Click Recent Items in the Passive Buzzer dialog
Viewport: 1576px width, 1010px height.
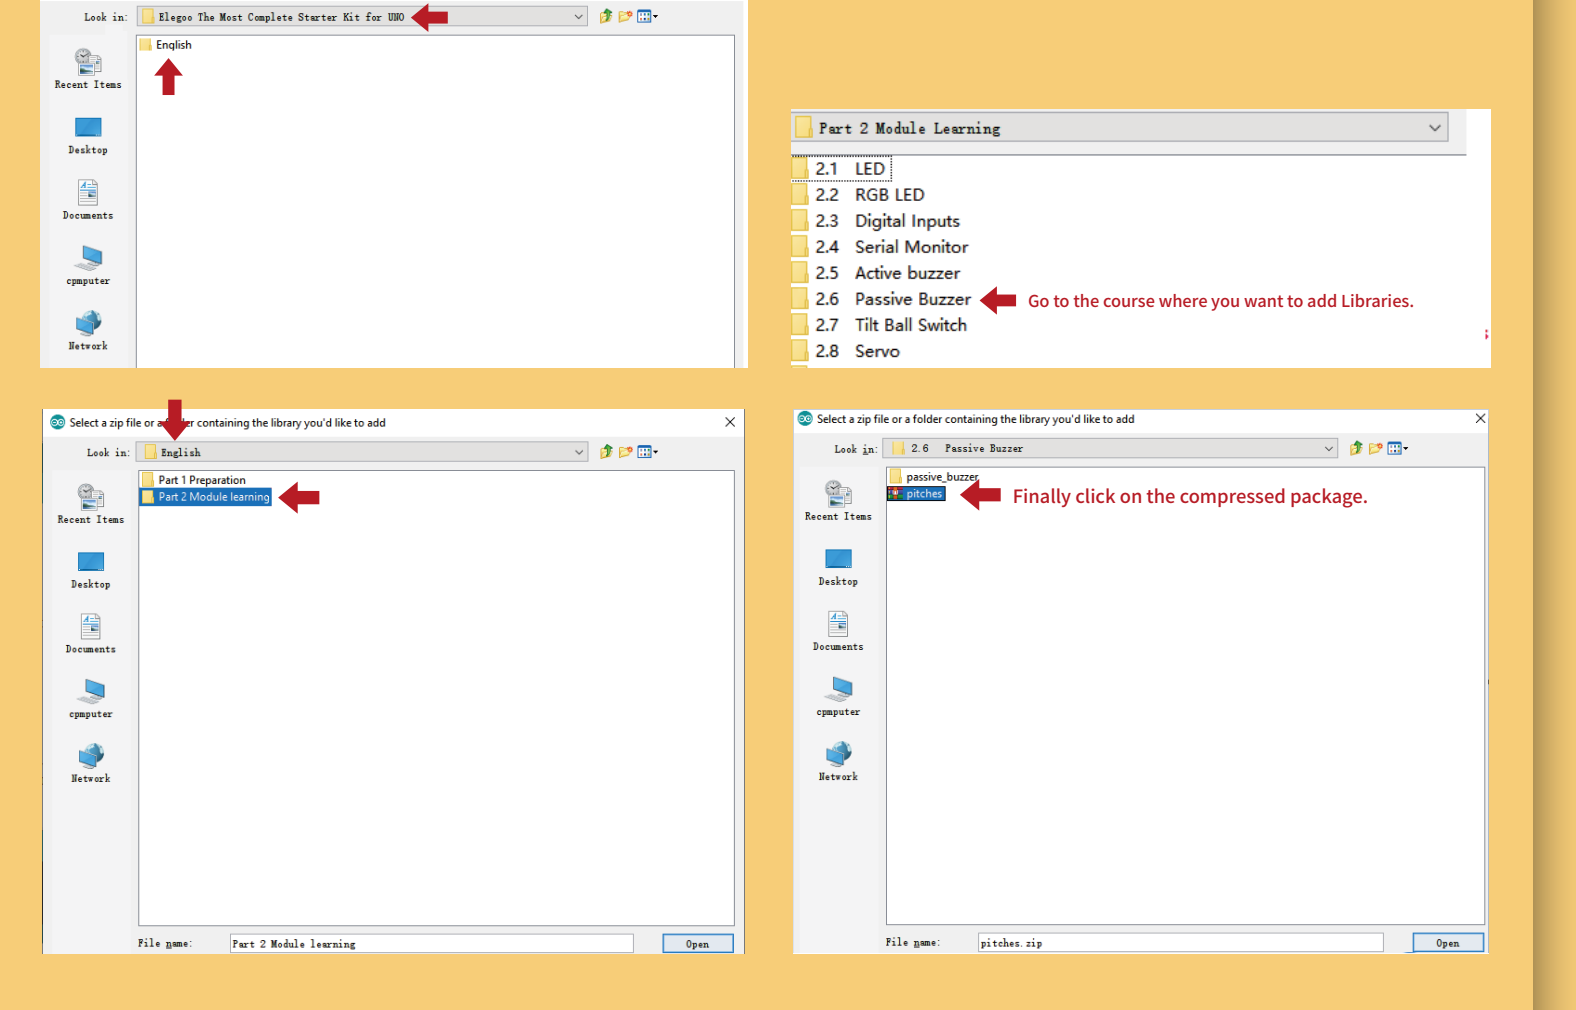tap(838, 501)
